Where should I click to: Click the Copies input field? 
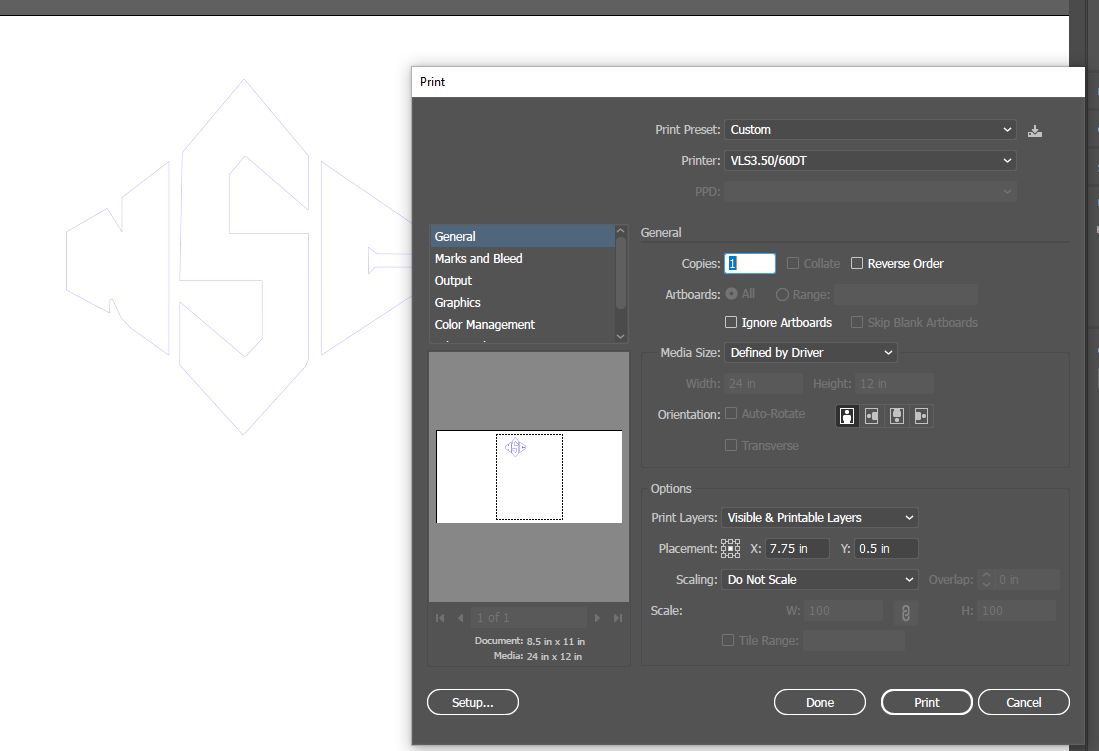[749, 263]
